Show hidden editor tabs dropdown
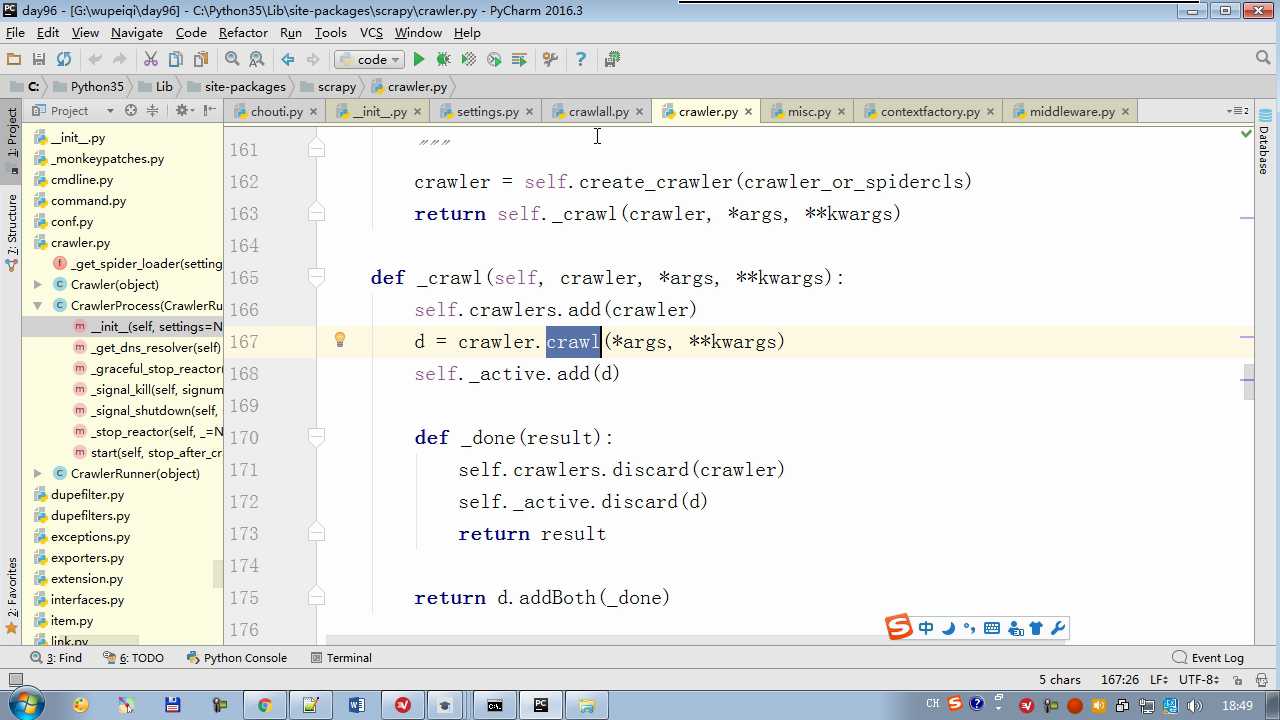The height and width of the screenshot is (720, 1280). [1238, 111]
